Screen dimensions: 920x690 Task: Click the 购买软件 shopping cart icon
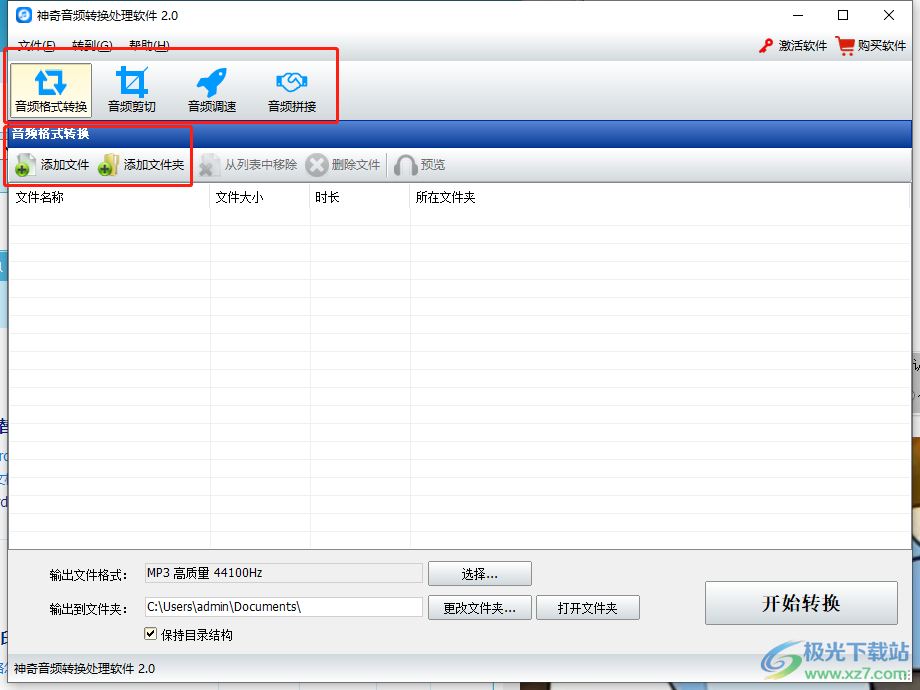tap(845, 45)
